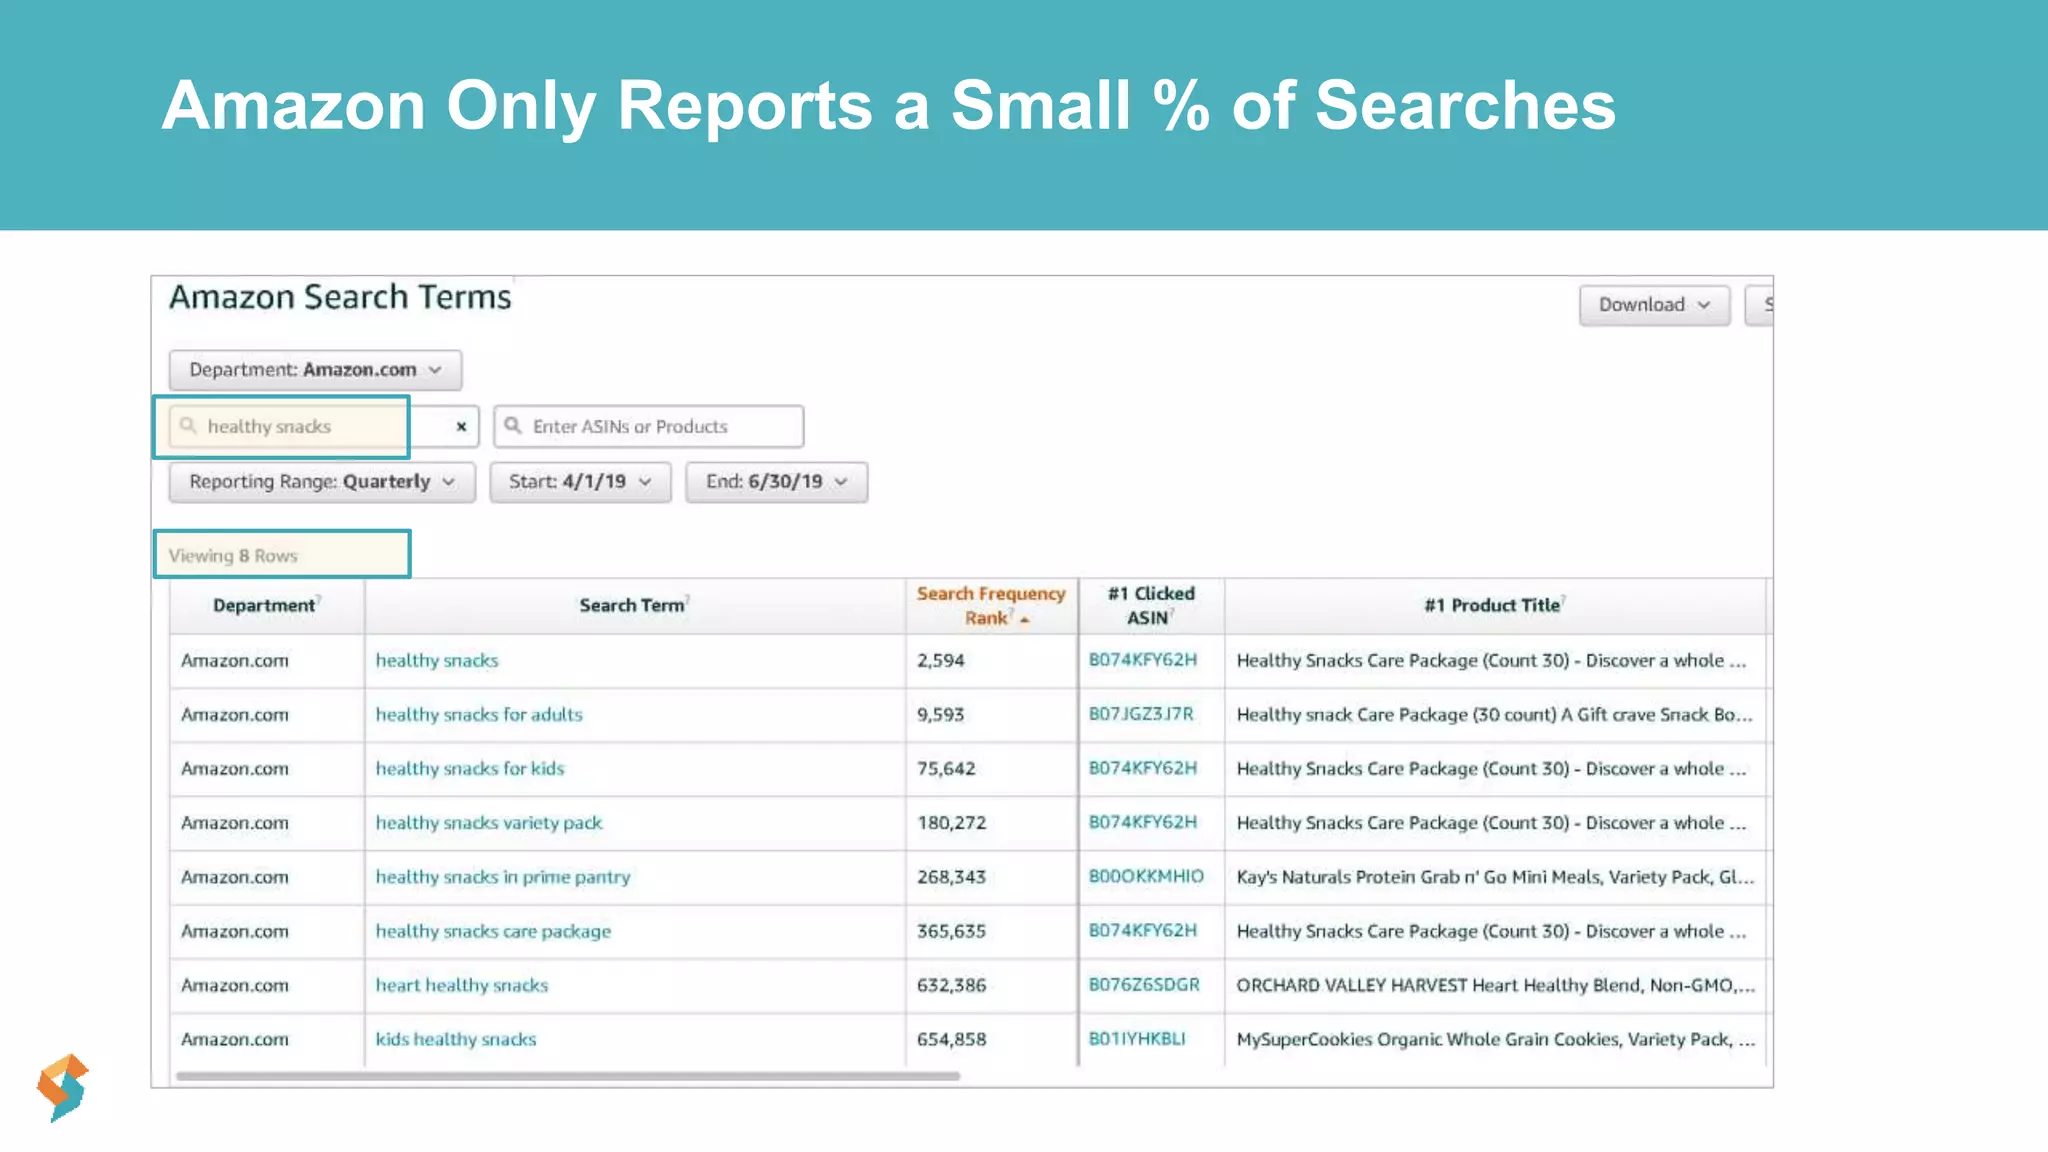Select the rank value 365,635
The width and height of the screenshot is (2048, 1152).
coord(952,931)
